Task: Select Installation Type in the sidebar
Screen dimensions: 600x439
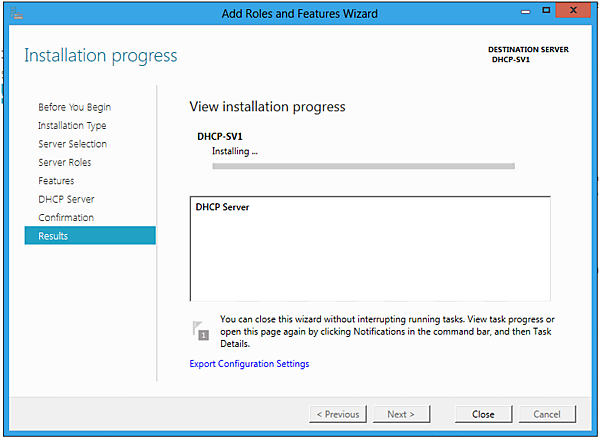Action: pos(72,126)
